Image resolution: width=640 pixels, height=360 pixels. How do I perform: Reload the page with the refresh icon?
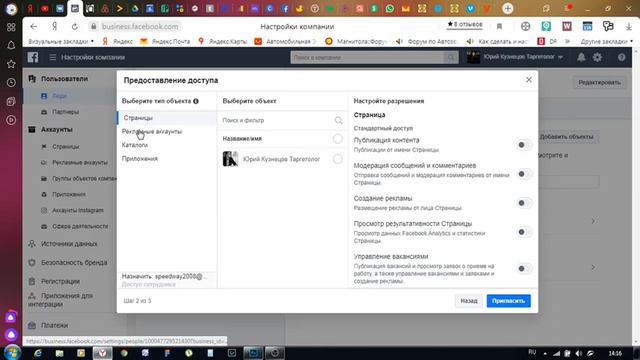coord(74,27)
